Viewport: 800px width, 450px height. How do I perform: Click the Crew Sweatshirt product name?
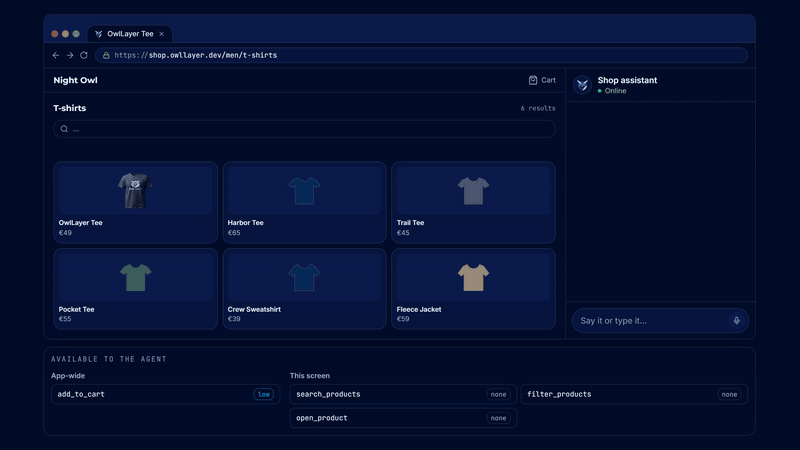[254, 309]
